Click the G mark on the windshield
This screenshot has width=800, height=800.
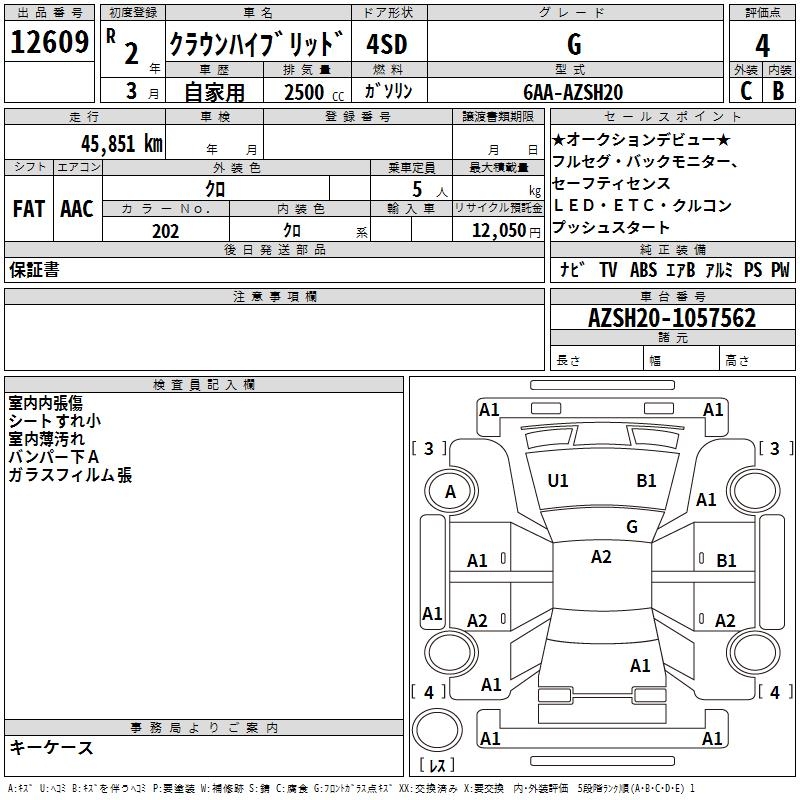pos(632,526)
